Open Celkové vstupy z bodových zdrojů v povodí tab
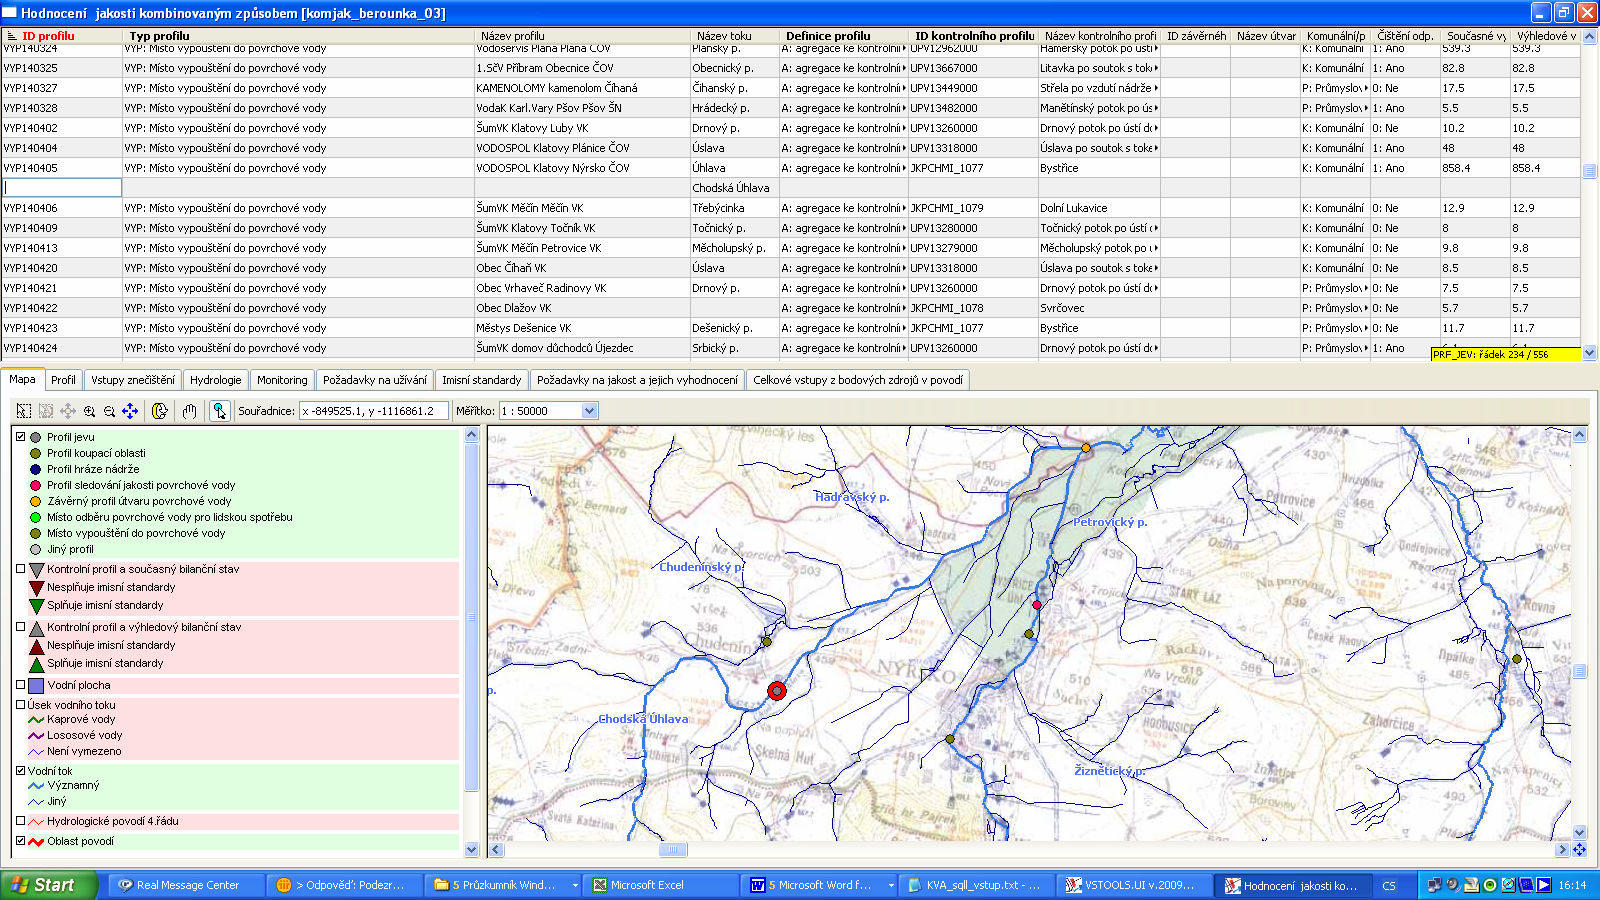The image size is (1600, 900). 858,380
